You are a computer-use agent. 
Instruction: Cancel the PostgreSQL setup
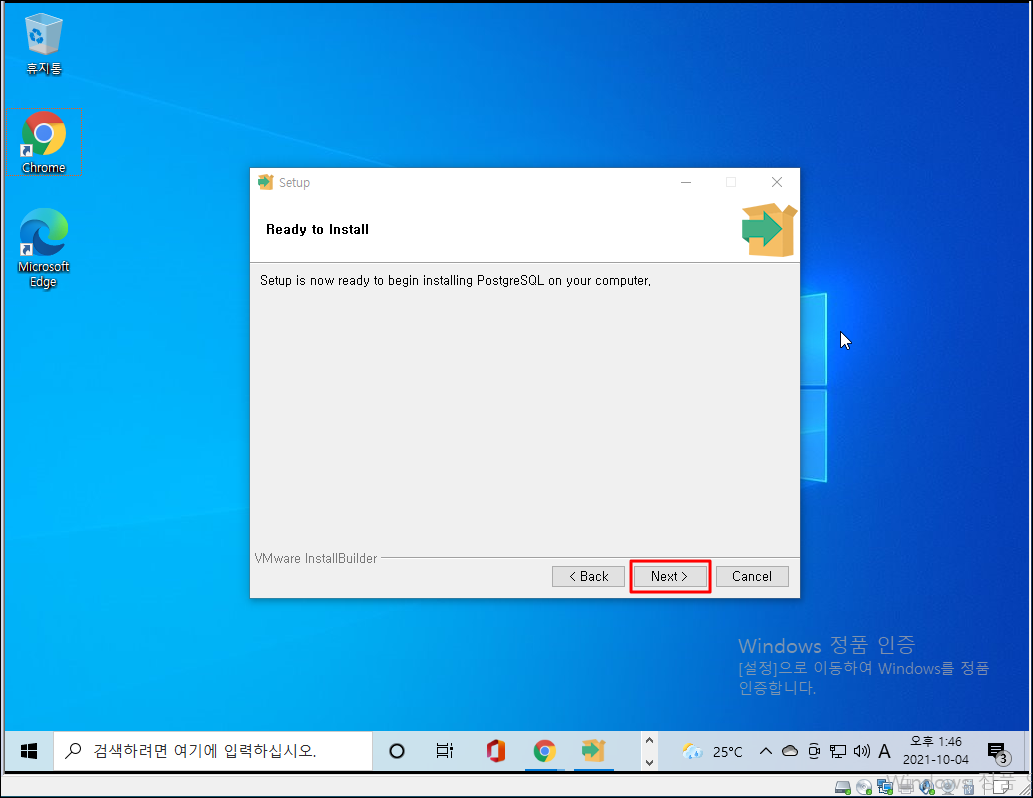(752, 577)
